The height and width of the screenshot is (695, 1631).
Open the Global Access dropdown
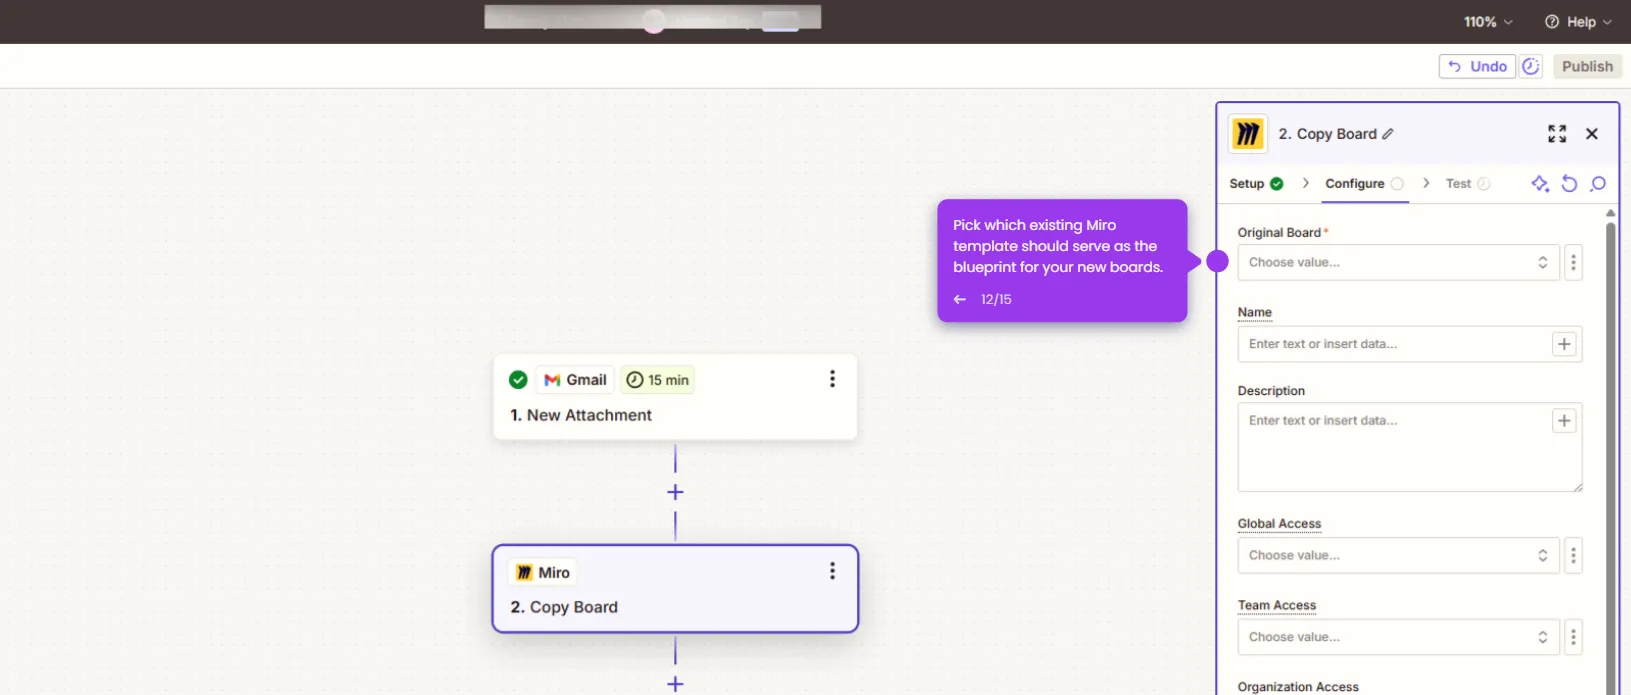[1398, 555]
